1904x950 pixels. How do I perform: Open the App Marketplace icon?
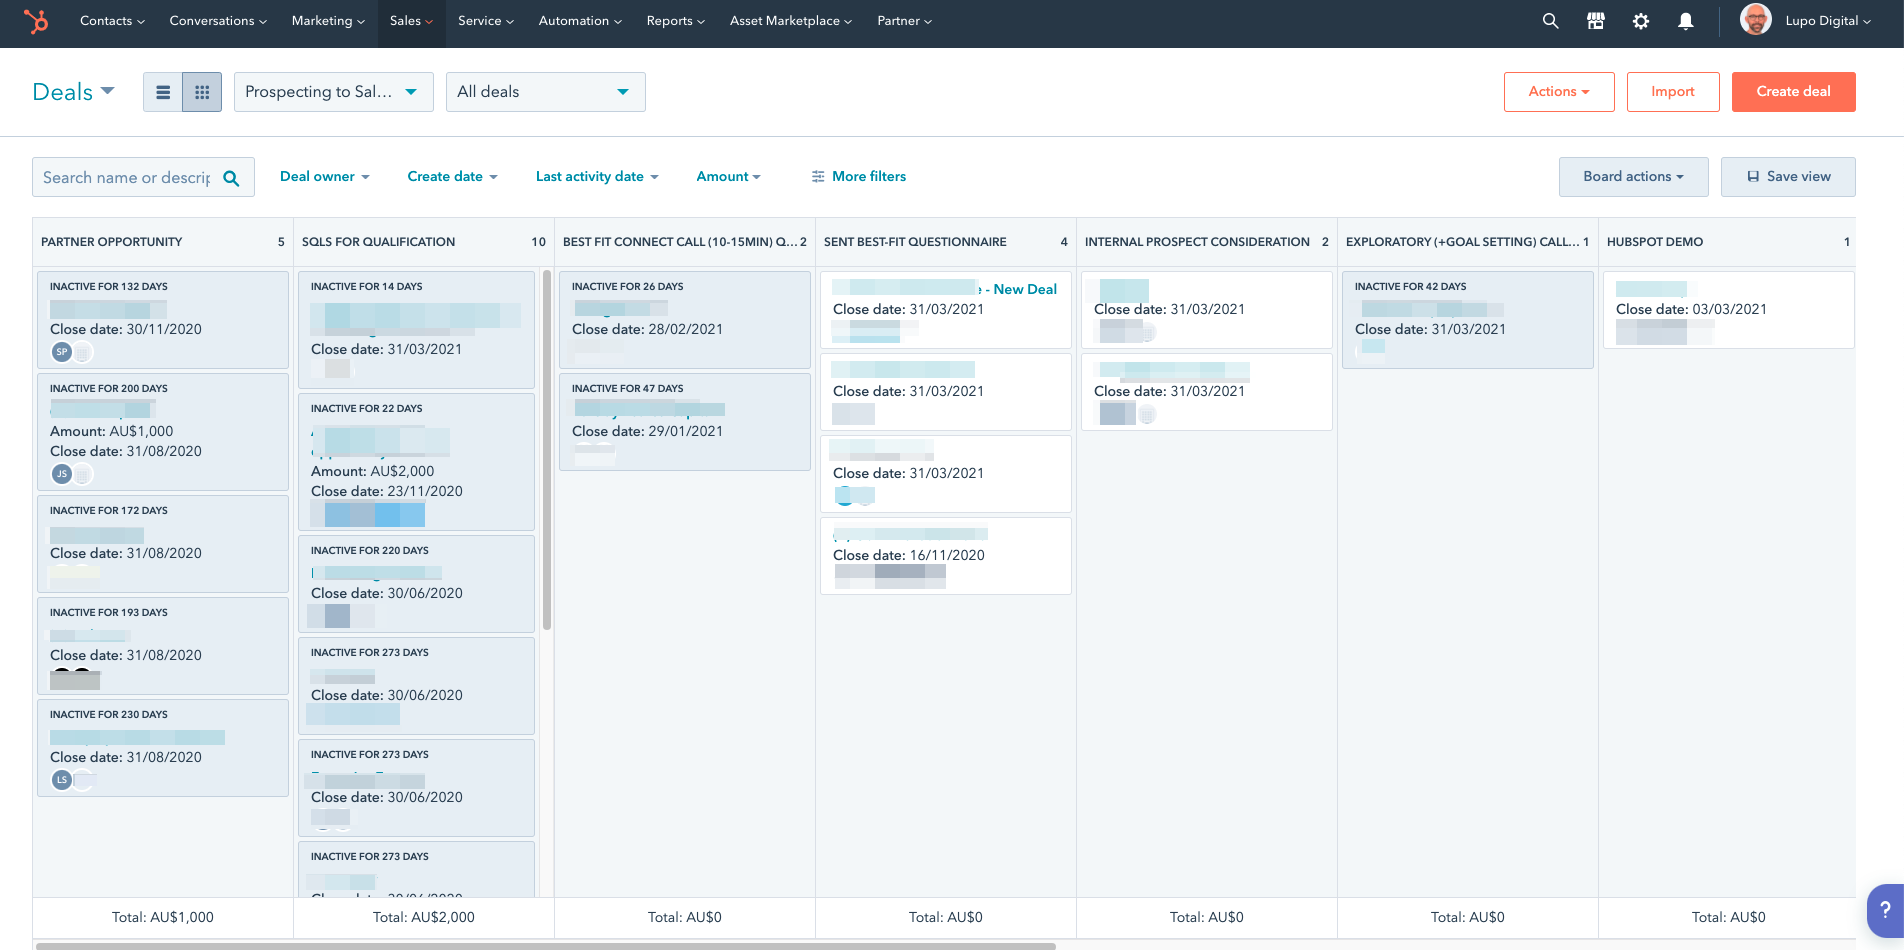[1595, 20]
